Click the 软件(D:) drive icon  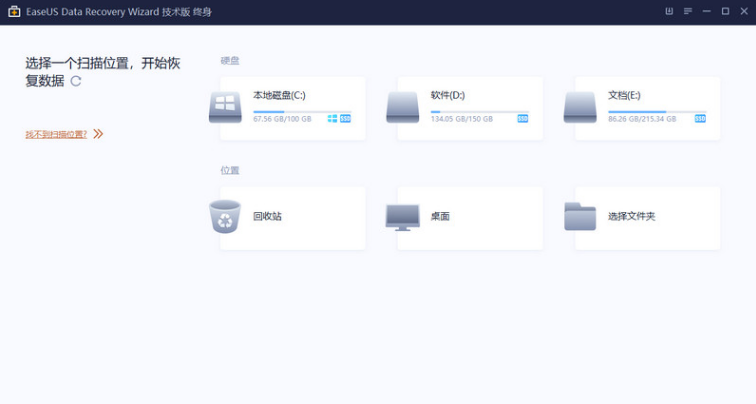pos(403,108)
